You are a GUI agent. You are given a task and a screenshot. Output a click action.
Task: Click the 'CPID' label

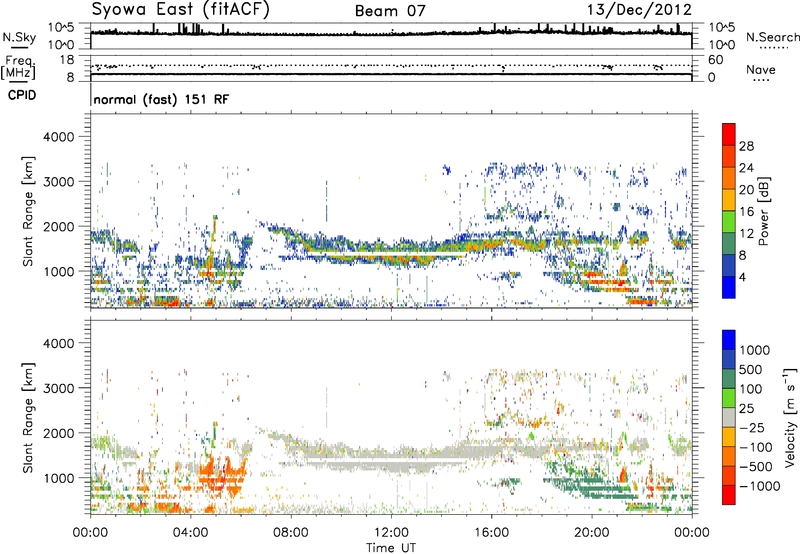tap(22, 95)
